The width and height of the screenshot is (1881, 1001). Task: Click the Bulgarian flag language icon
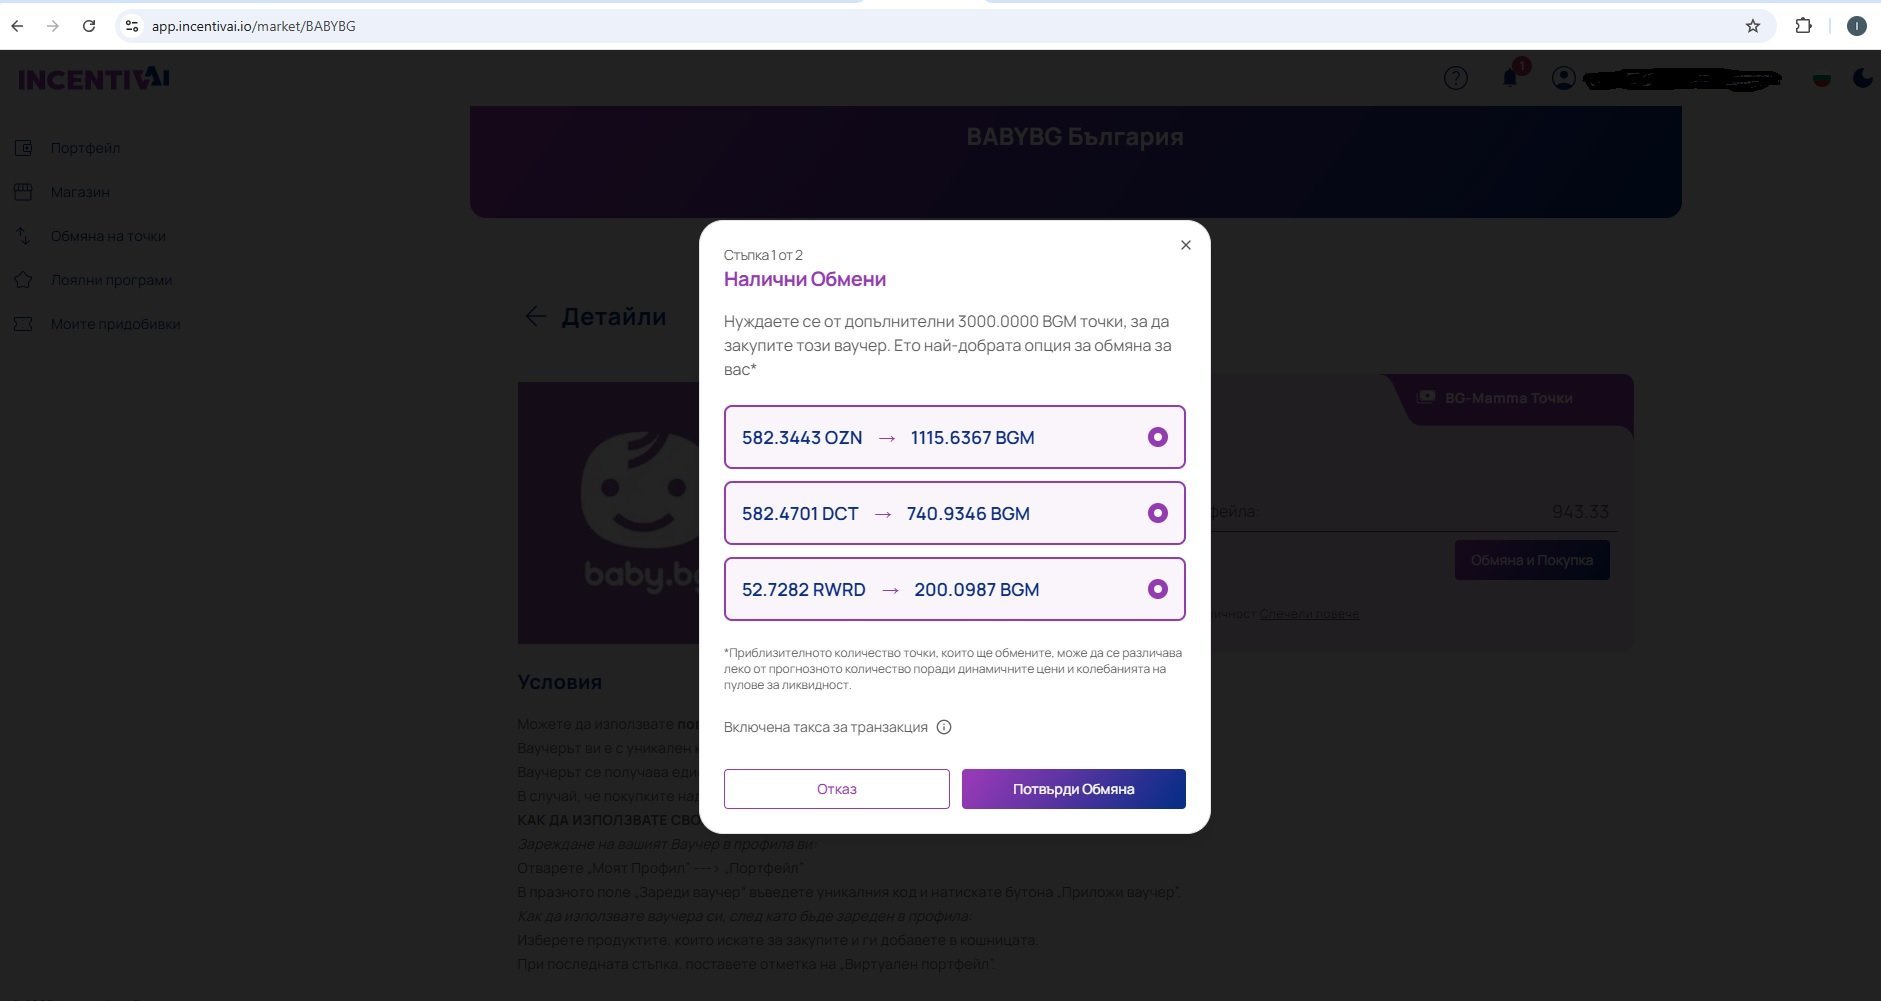(1821, 78)
